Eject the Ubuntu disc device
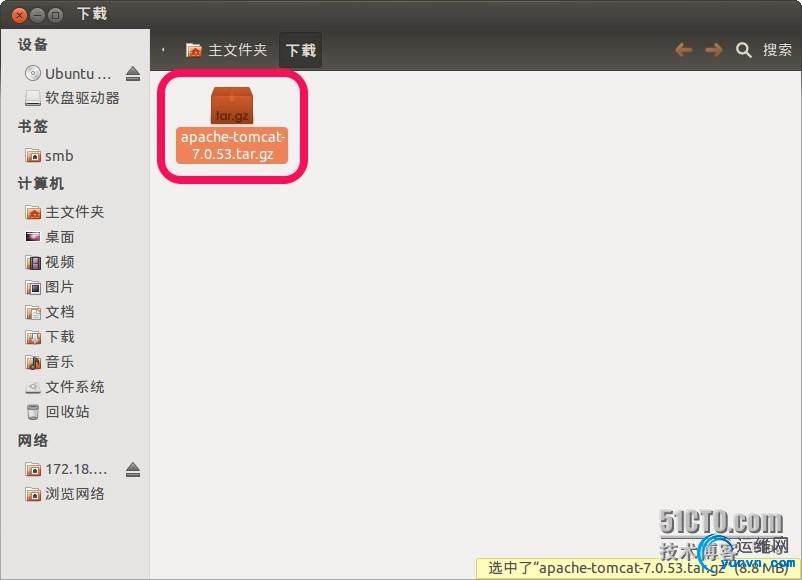 tap(133, 74)
